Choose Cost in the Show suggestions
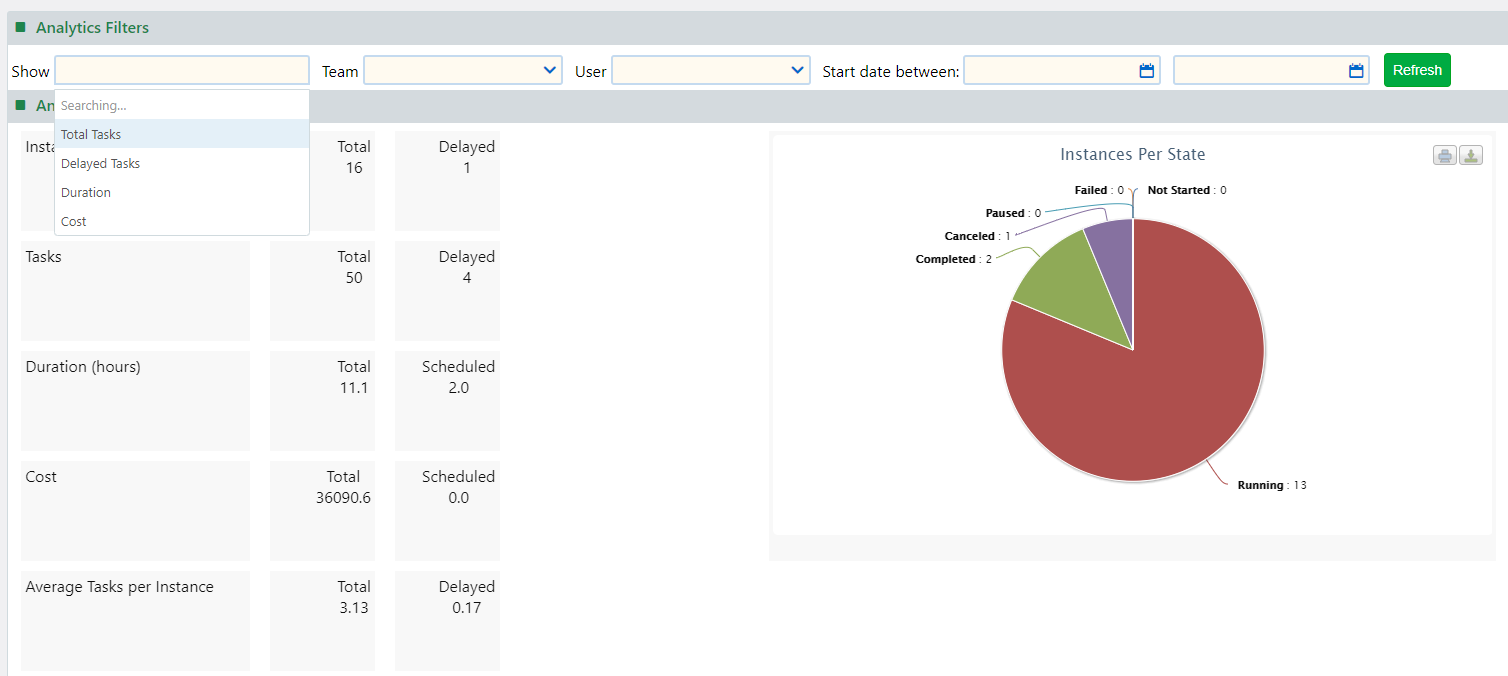Screen dimensions: 1508x676 pyautogui.click(x=73, y=221)
